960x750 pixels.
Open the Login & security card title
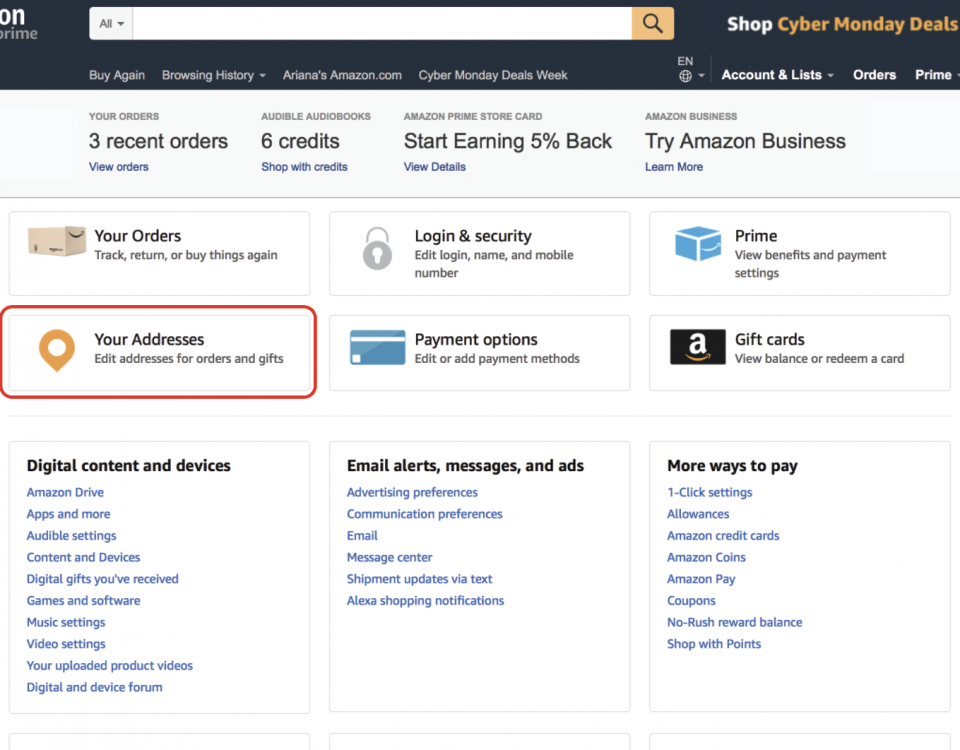point(473,236)
